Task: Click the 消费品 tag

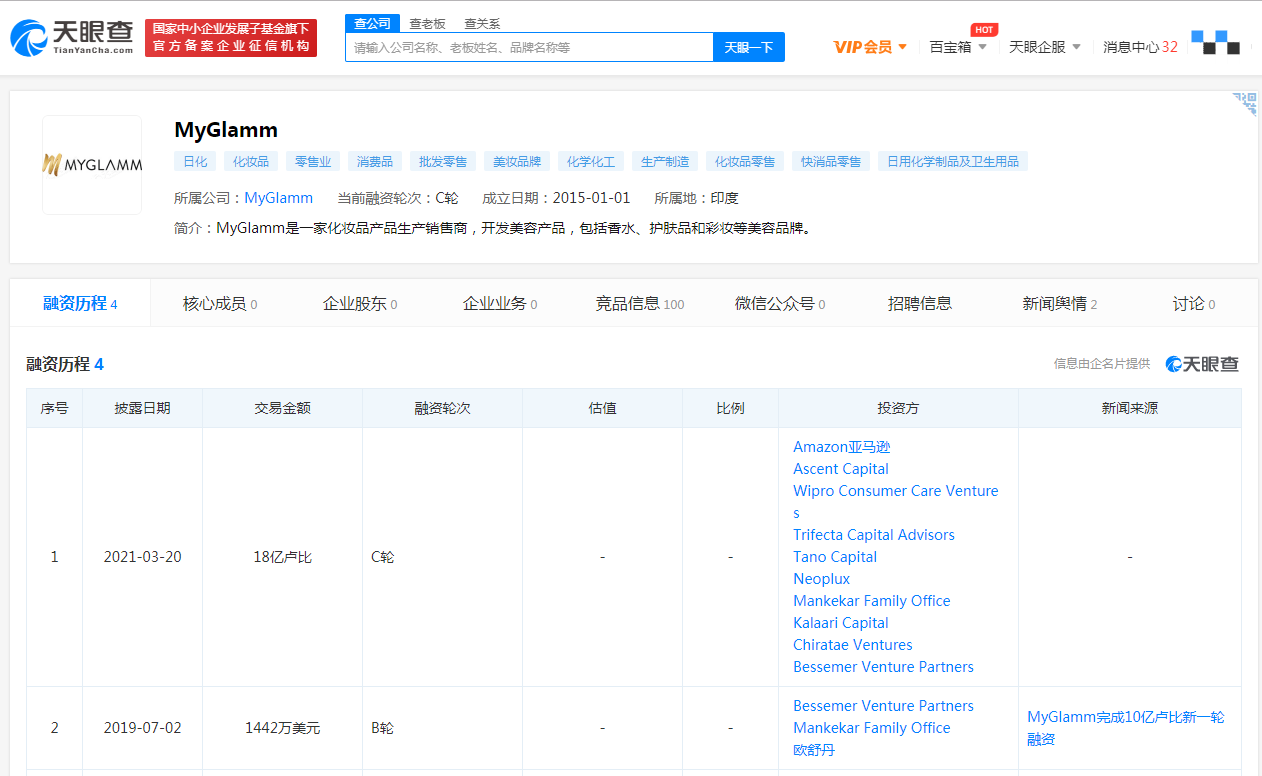Action: pos(375,161)
